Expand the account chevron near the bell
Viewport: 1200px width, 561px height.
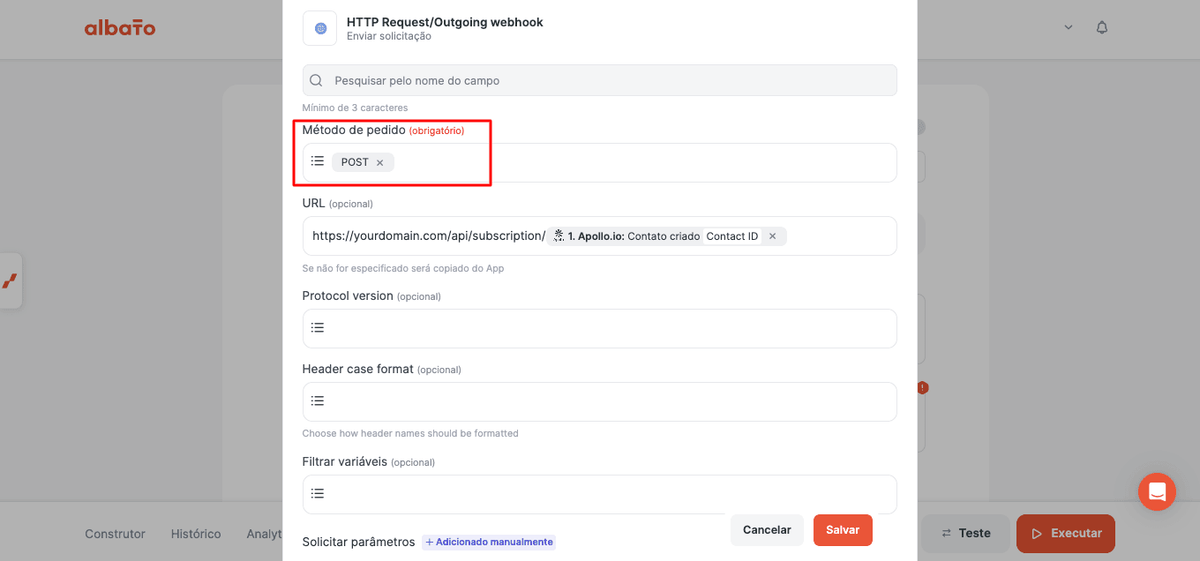(x=1068, y=27)
